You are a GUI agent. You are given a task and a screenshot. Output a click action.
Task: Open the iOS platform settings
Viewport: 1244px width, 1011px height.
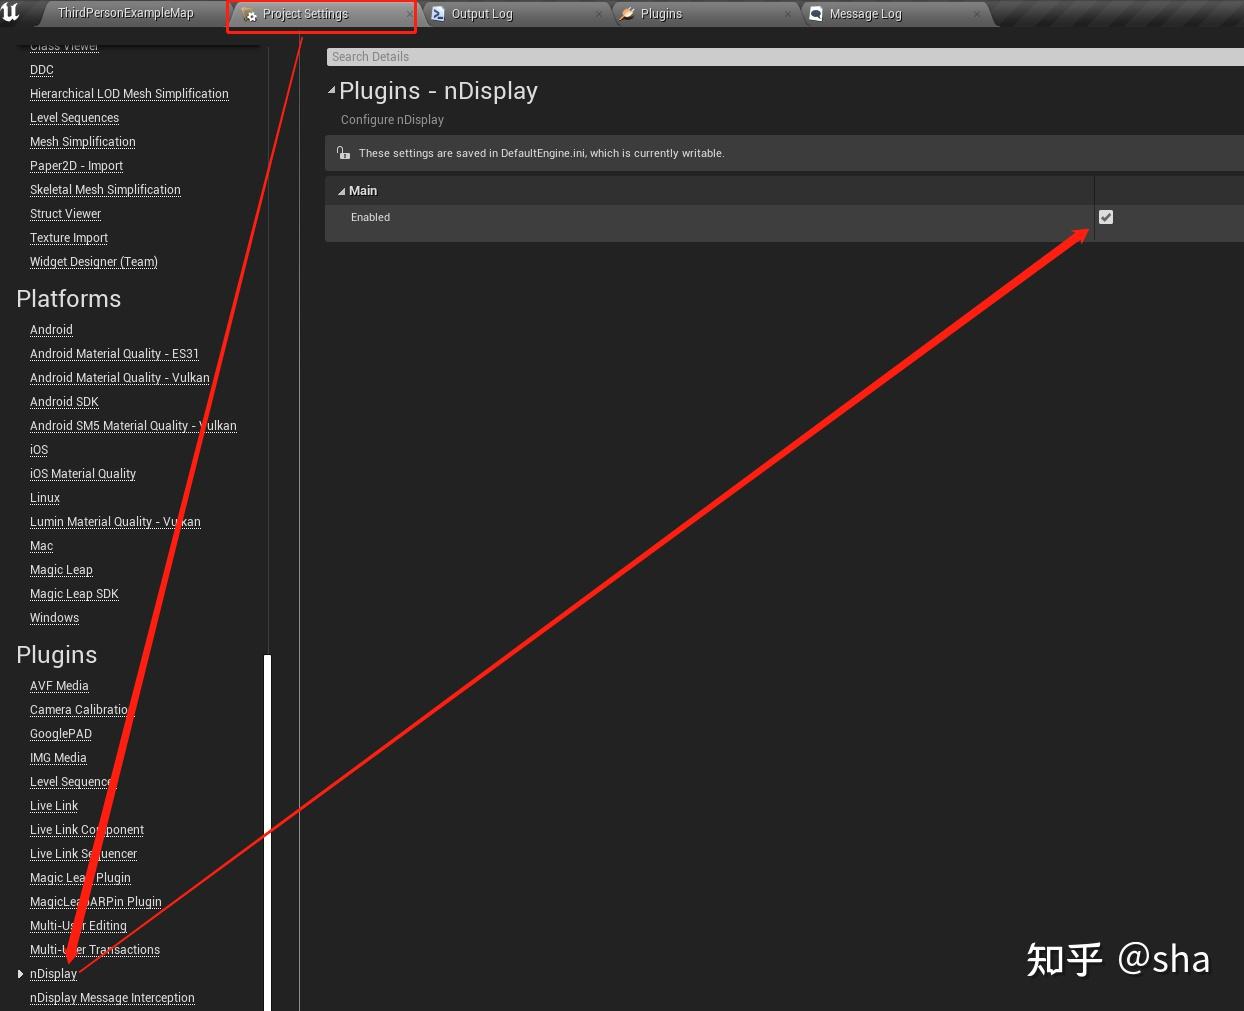coord(39,450)
